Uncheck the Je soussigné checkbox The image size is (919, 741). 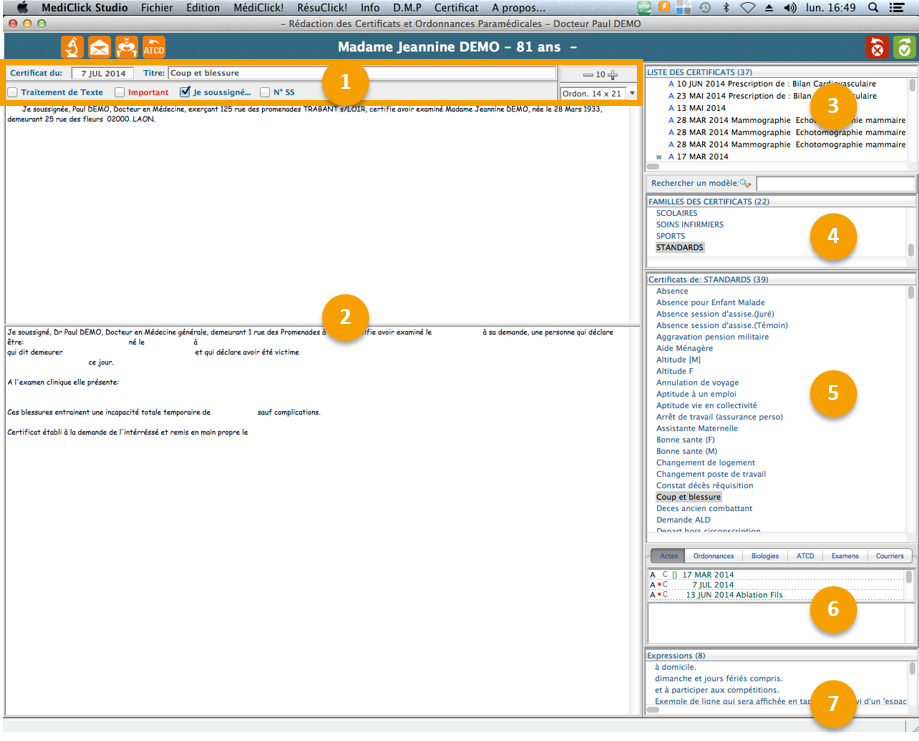pyautogui.click(x=185, y=93)
